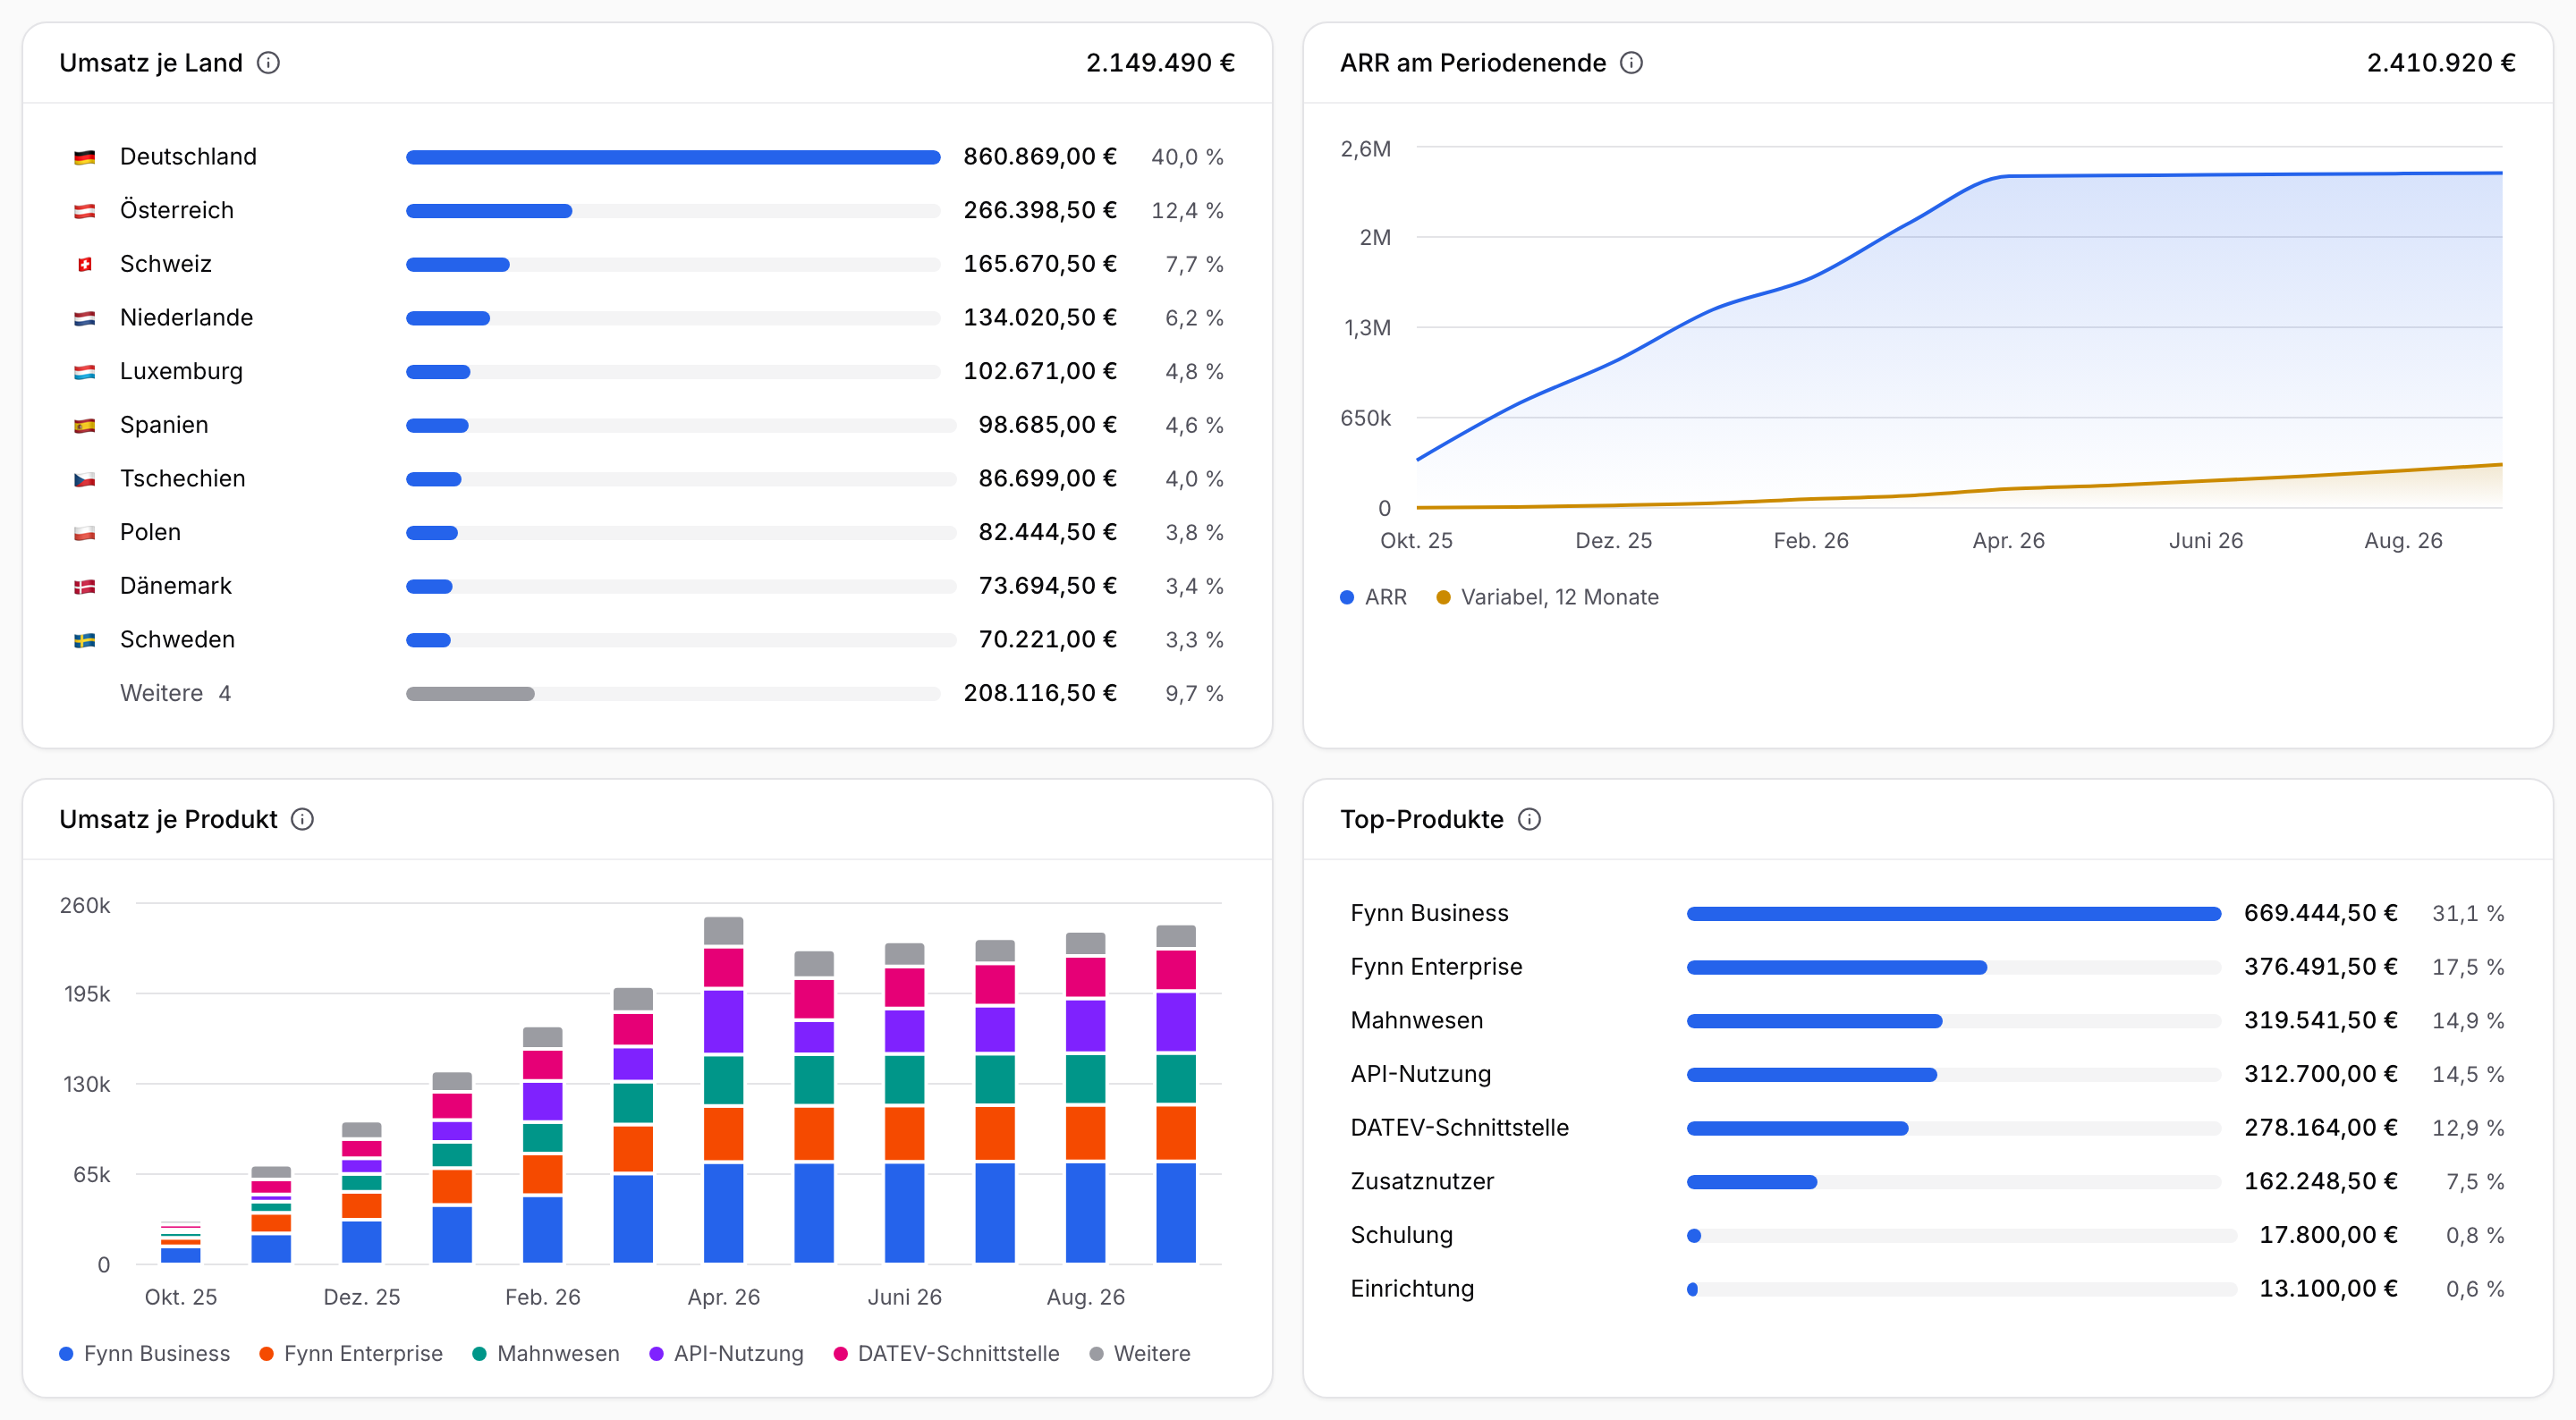Screen dimensions: 2576x1420
Task: Click the Spanien flag icon
Action: [x=85, y=425]
